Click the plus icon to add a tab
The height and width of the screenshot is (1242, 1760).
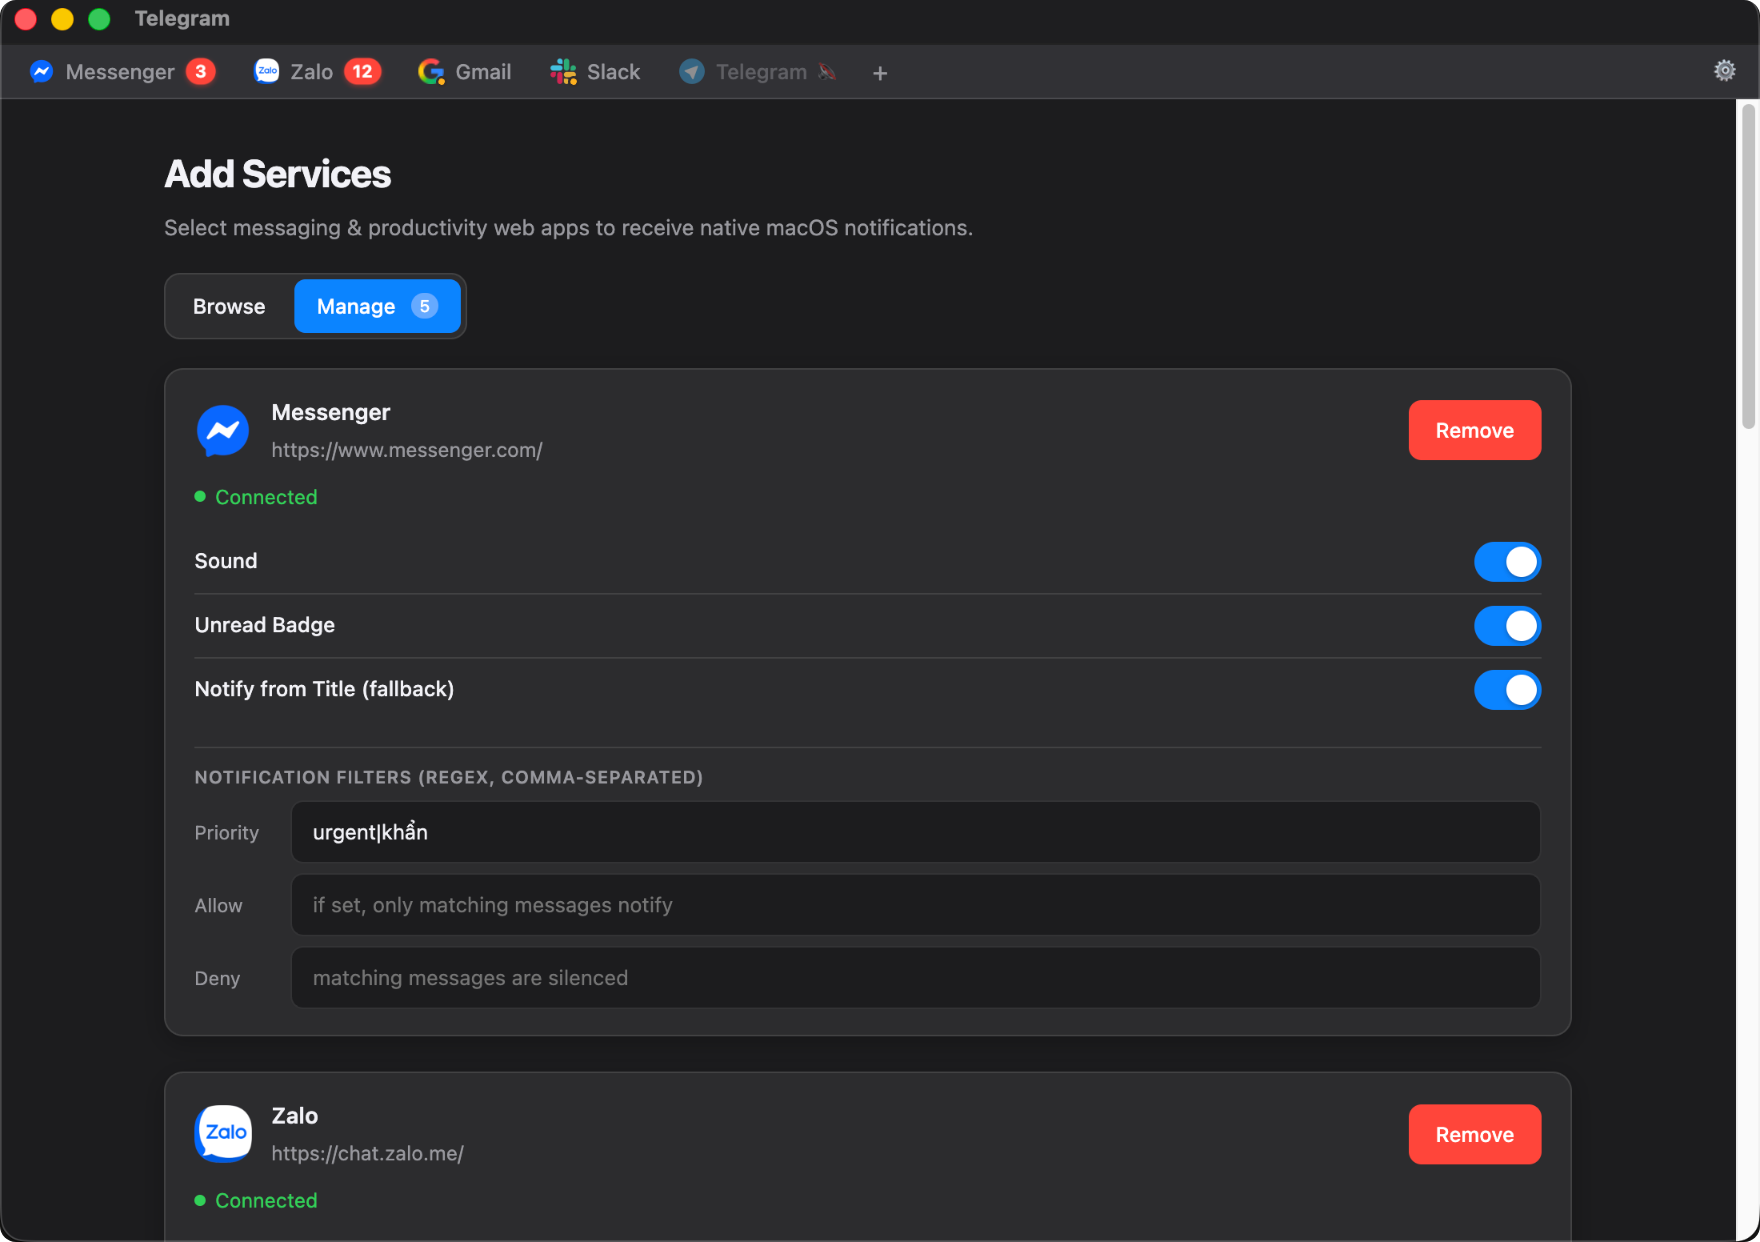click(x=880, y=73)
